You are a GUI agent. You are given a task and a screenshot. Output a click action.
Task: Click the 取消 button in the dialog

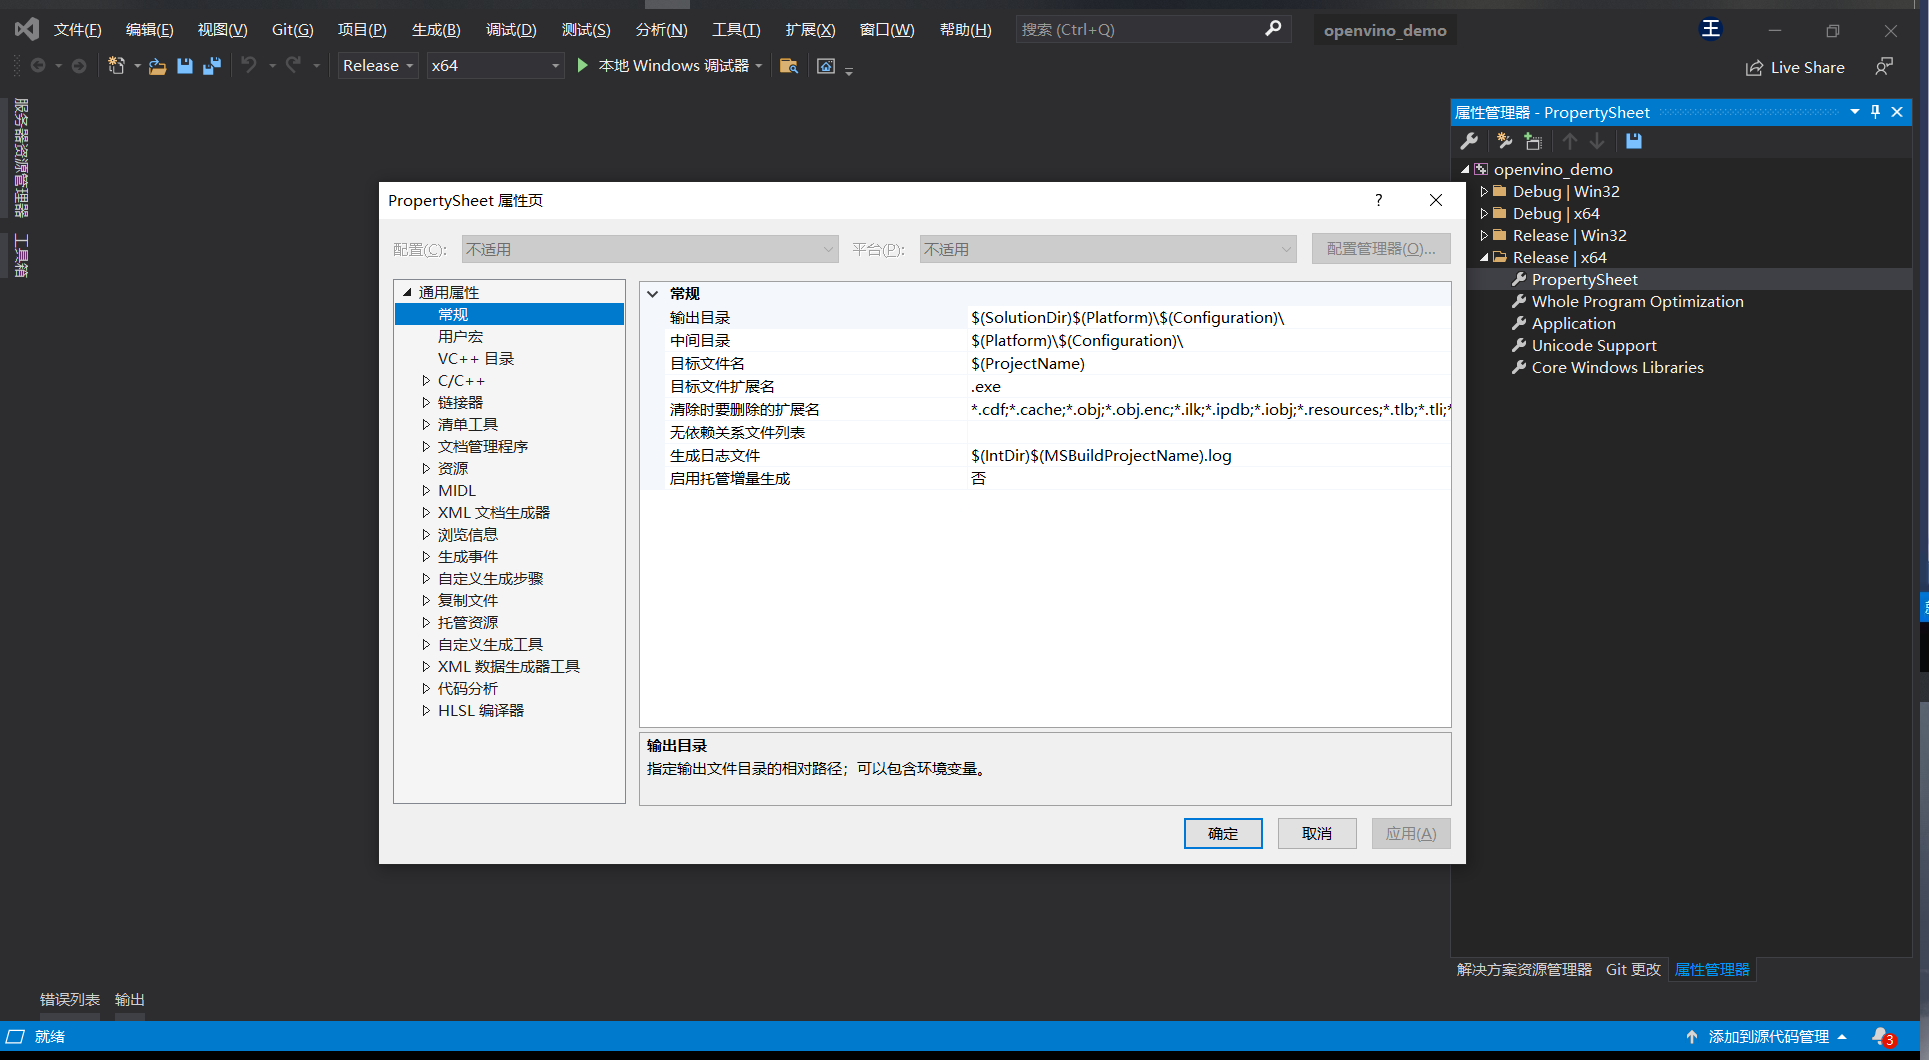[1316, 833]
